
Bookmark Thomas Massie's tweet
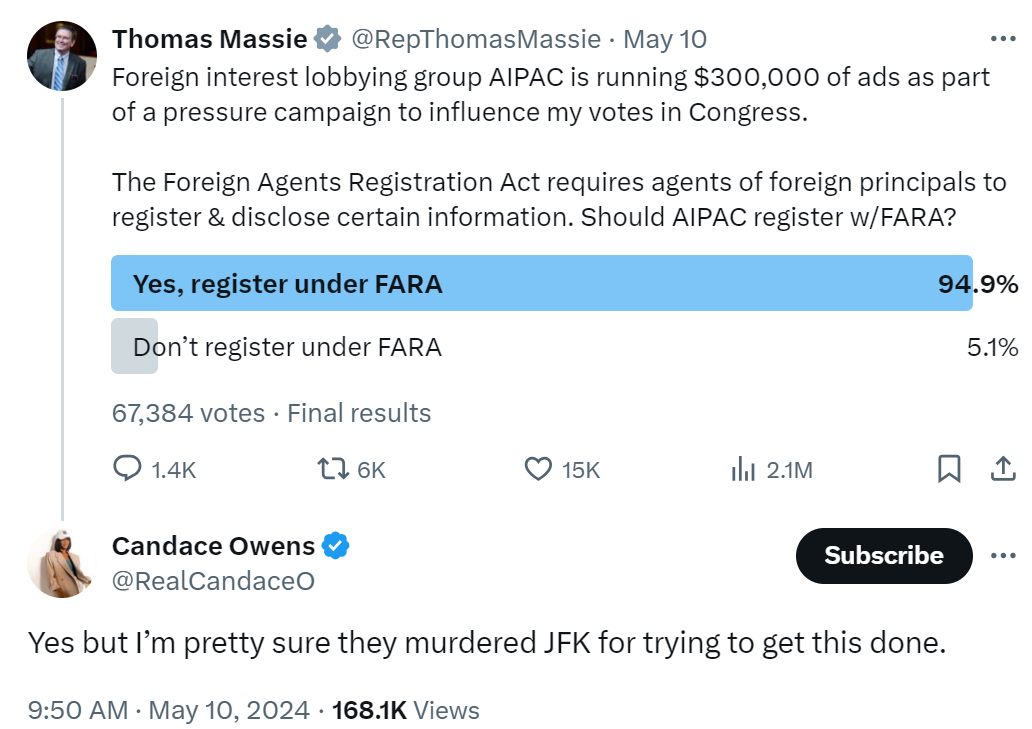pyautogui.click(x=949, y=469)
